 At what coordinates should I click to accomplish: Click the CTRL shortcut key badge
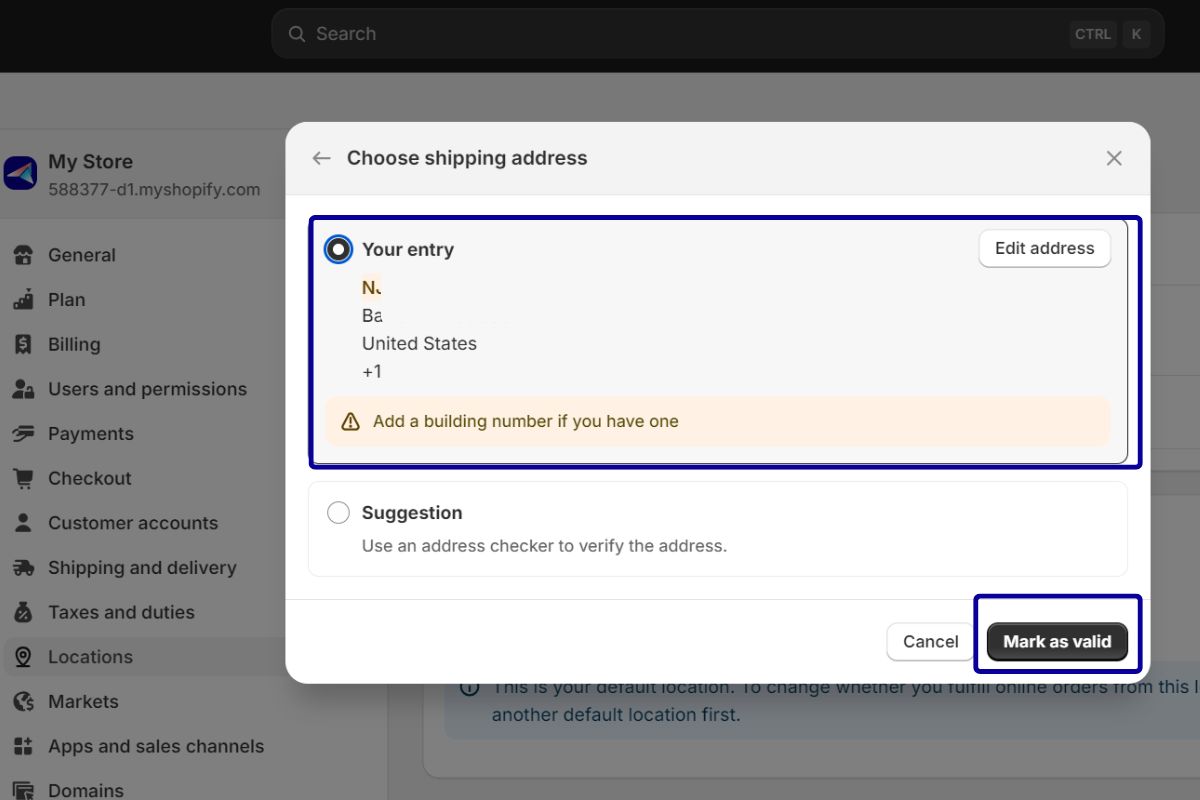(x=1093, y=34)
